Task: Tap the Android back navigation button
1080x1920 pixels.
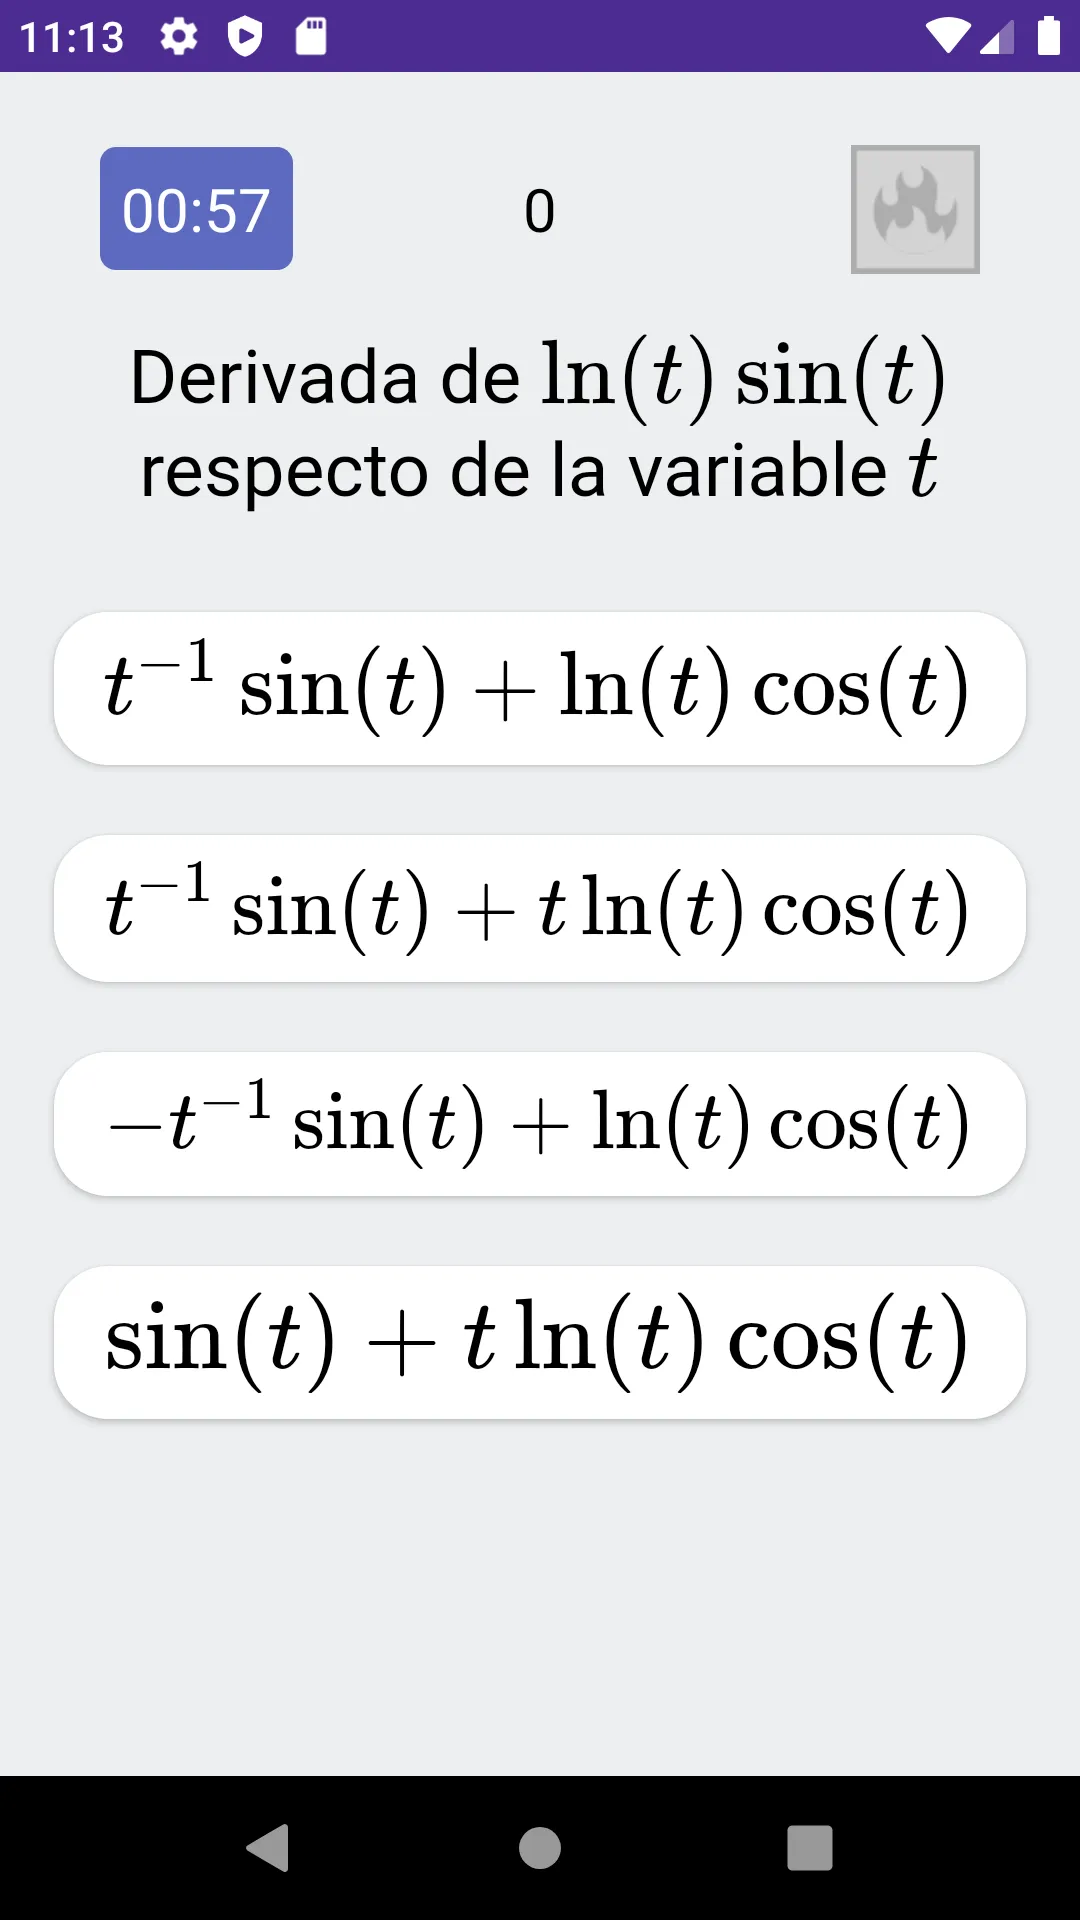Action: pos(268,1847)
